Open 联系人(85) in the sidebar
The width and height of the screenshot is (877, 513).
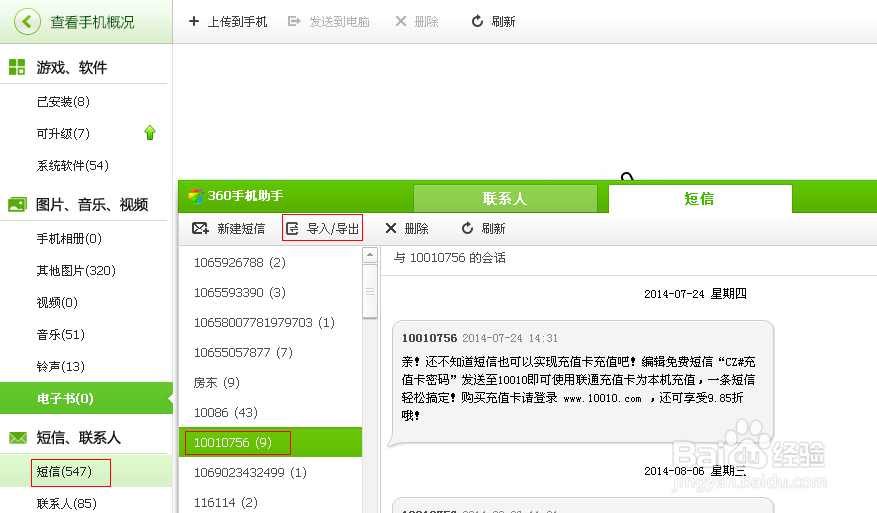point(67,503)
